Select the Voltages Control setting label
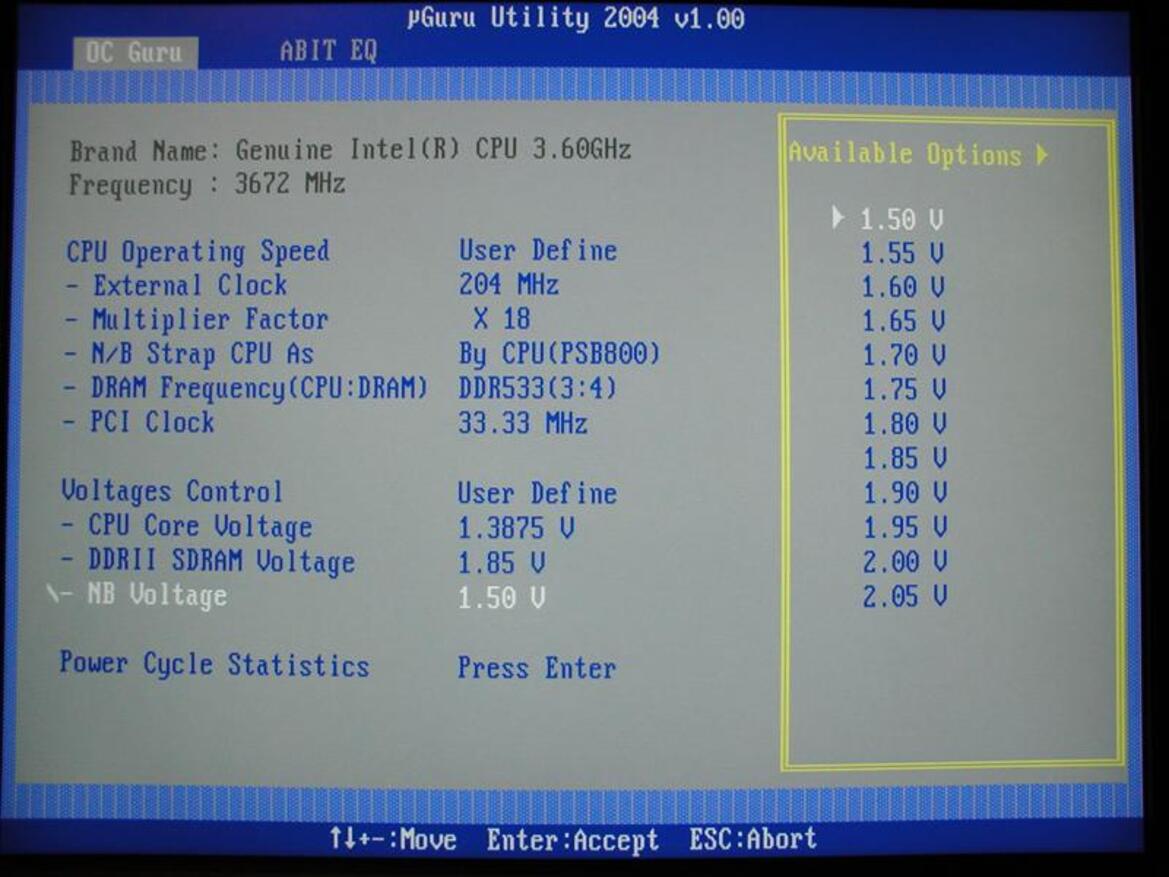1169x877 pixels. click(x=172, y=491)
